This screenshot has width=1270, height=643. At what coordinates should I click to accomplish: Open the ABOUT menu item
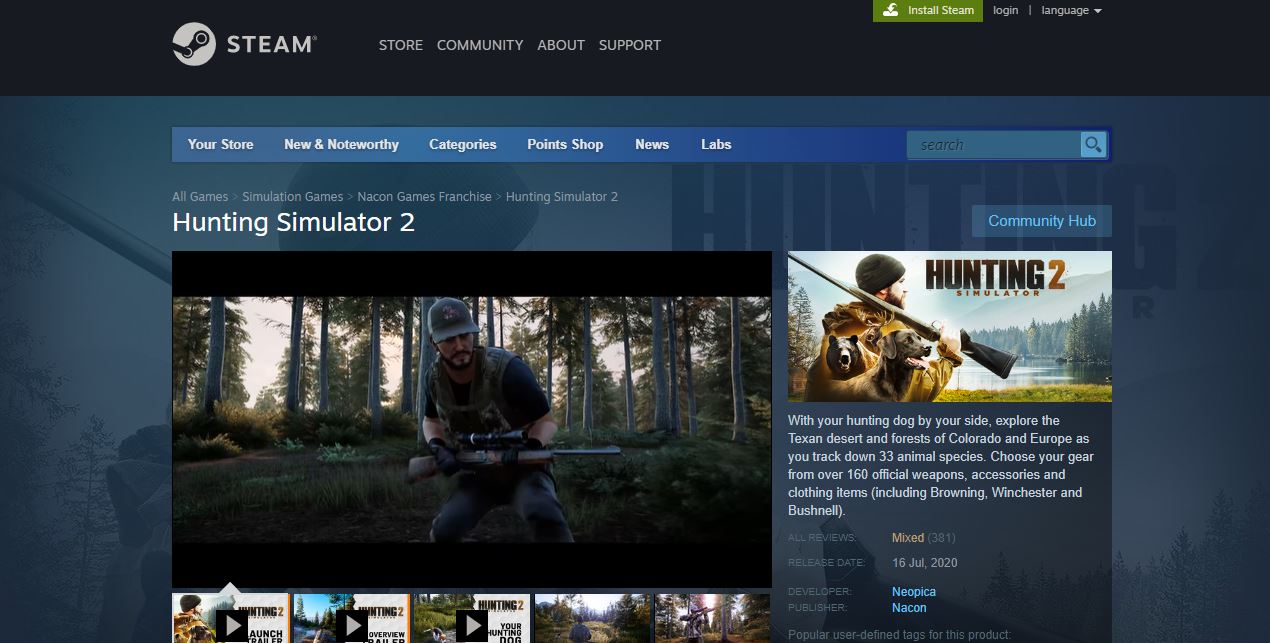(x=561, y=45)
